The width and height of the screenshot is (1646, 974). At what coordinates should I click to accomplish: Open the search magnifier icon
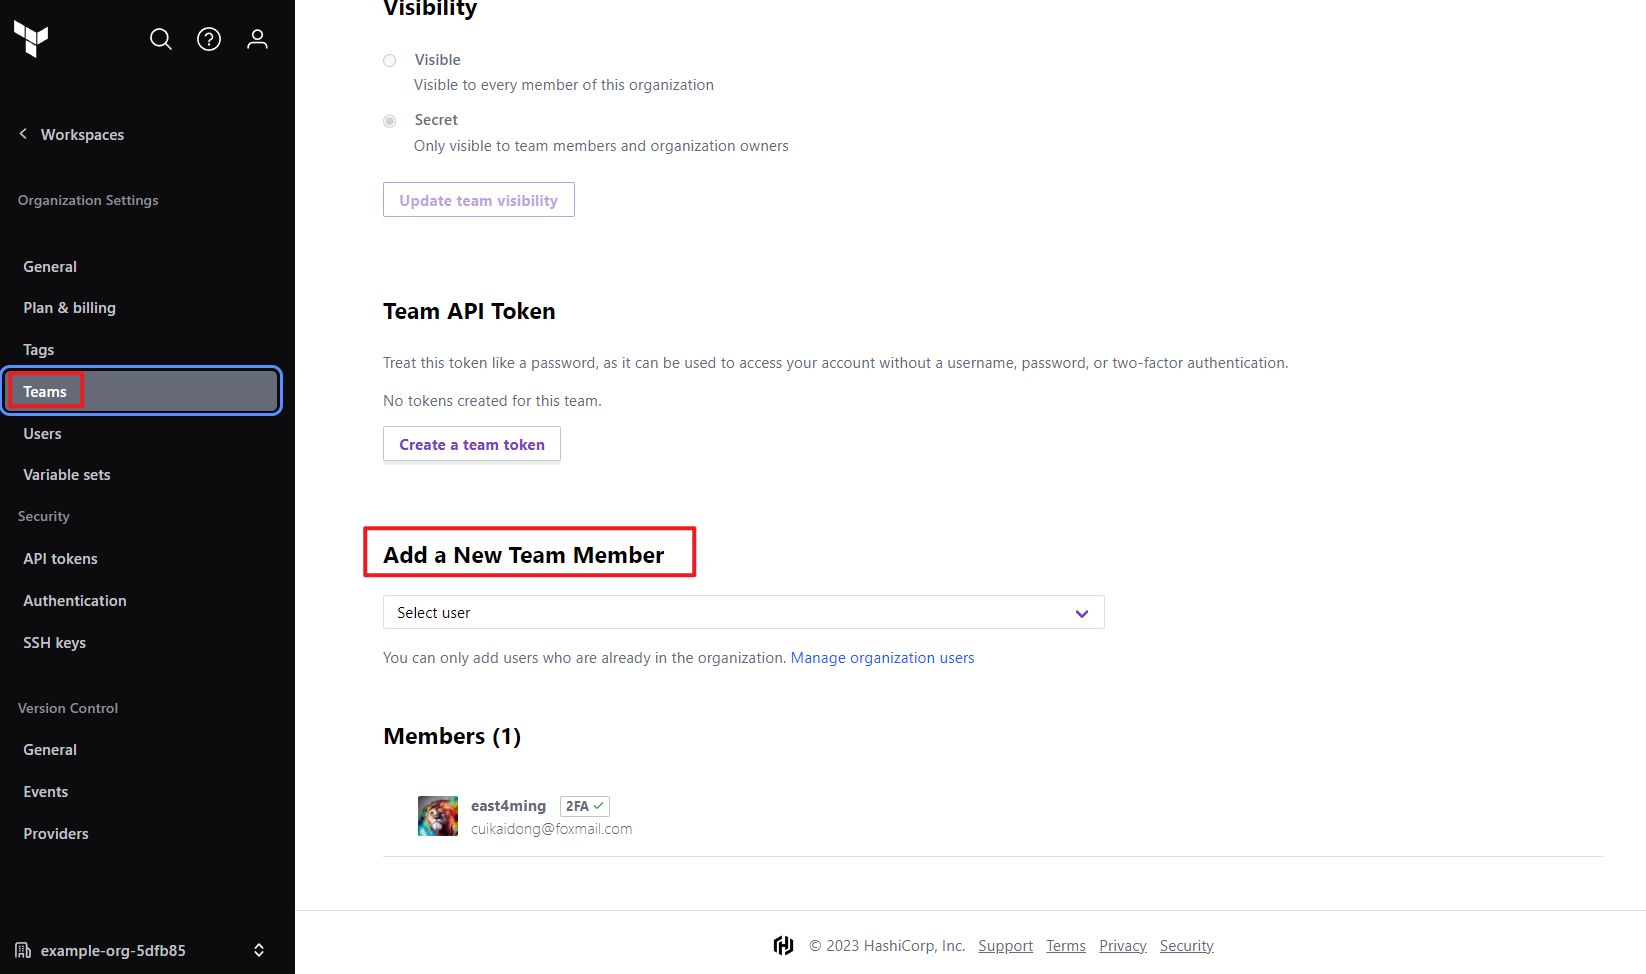(x=161, y=39)
